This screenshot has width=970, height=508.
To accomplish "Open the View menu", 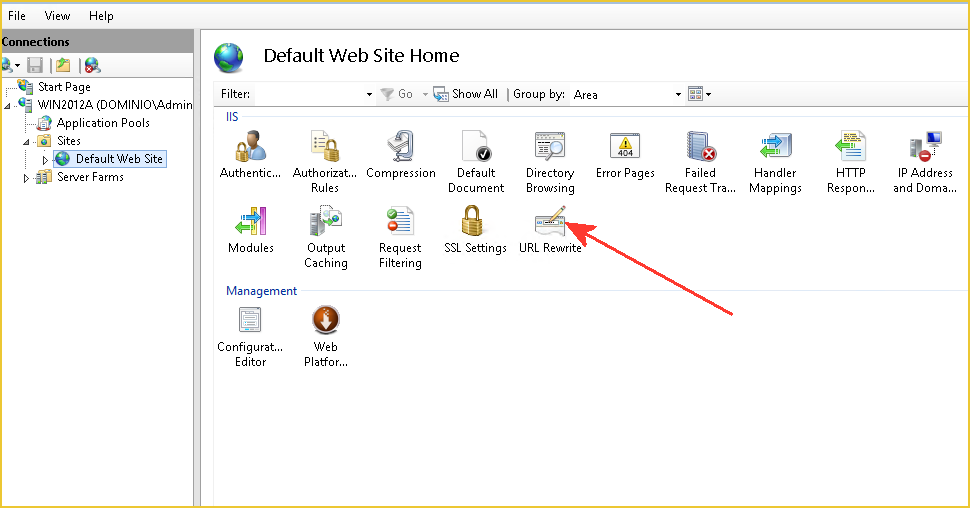I will click(57, 15).
